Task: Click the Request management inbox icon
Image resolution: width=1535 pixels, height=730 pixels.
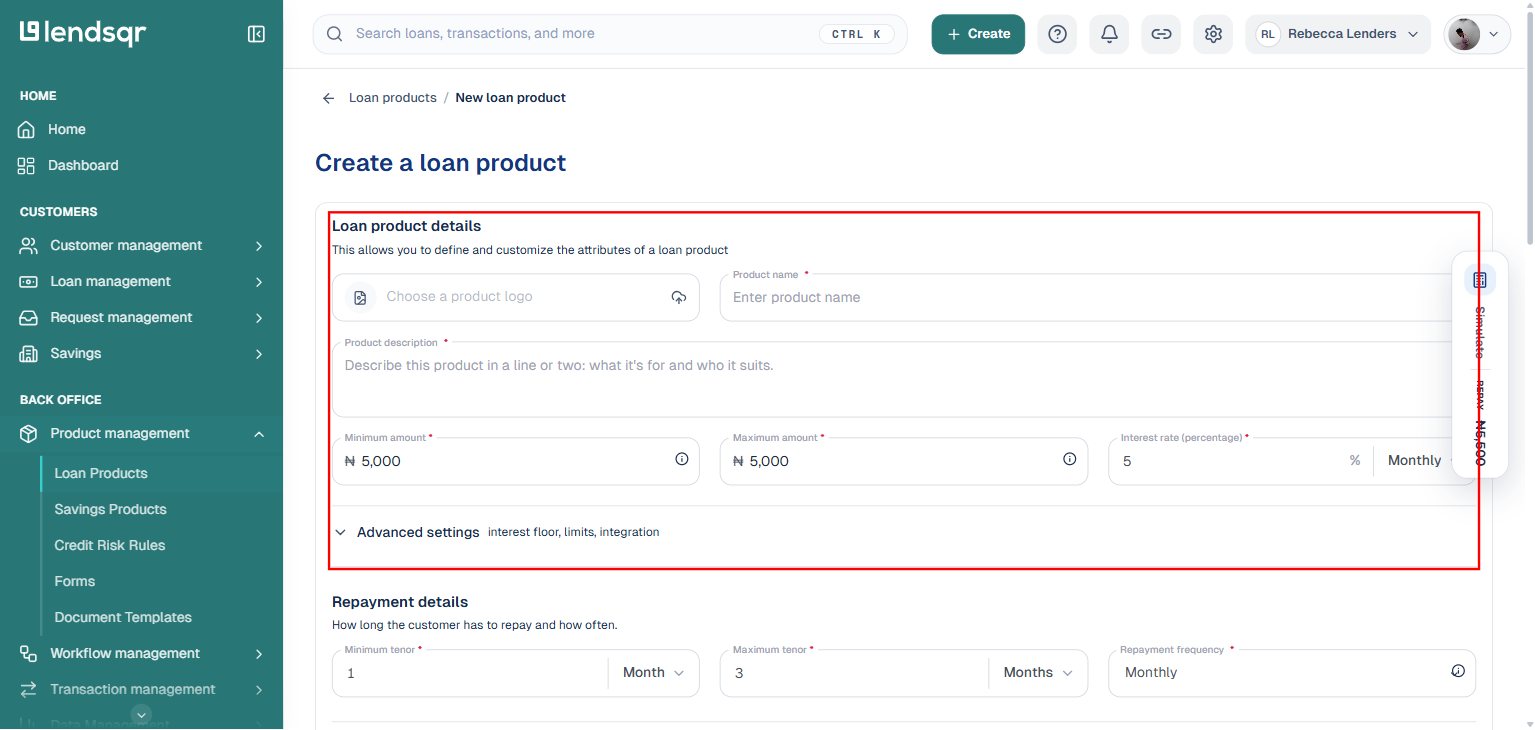Action: 29,318
